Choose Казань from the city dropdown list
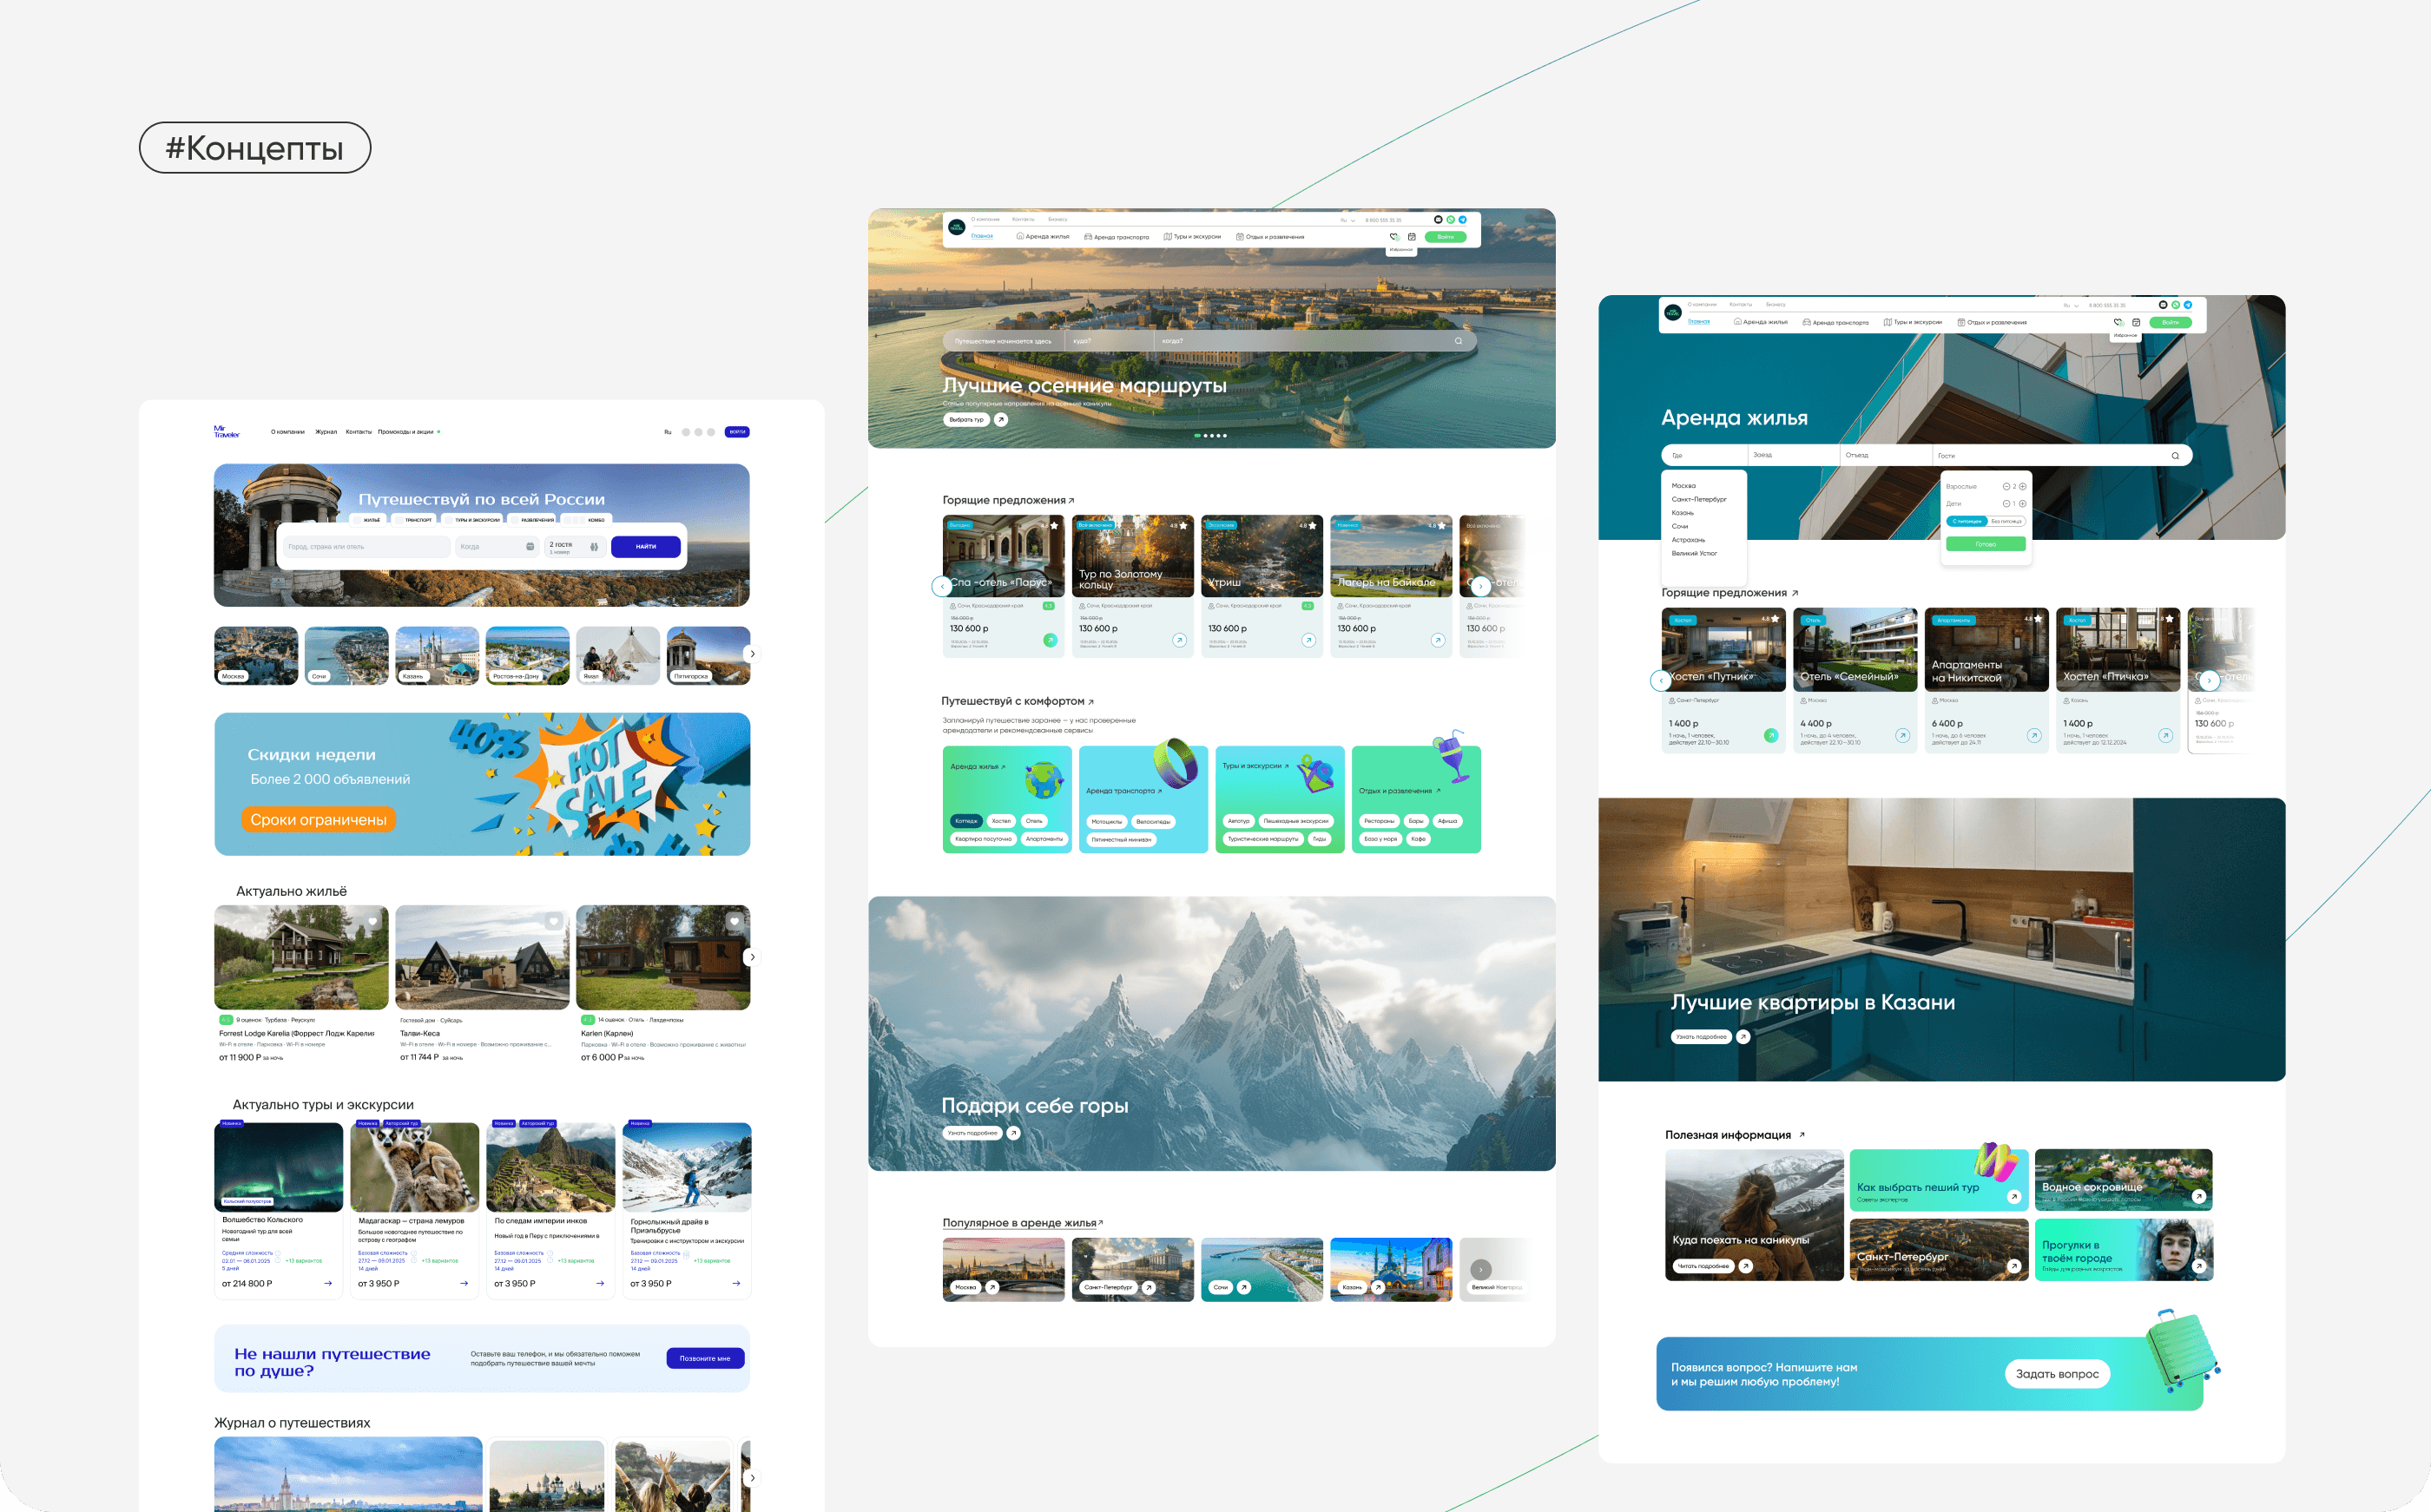The width and height of the screenshot is (2431, 1512). coord(1682,513)
